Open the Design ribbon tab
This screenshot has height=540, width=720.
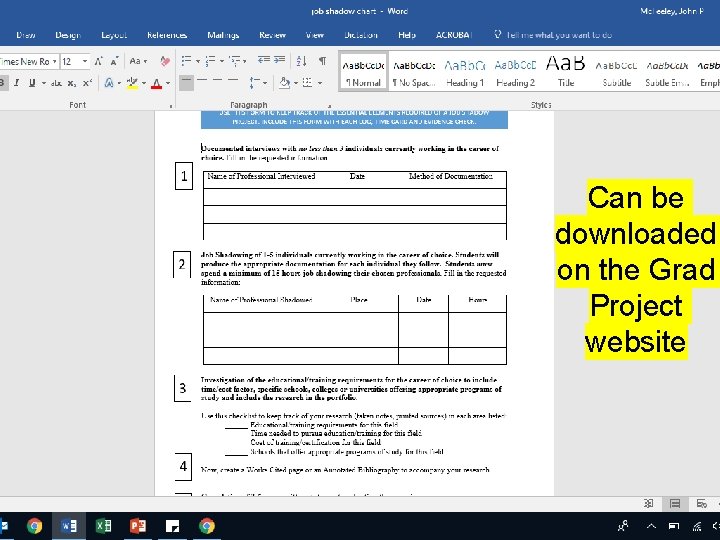68,35
